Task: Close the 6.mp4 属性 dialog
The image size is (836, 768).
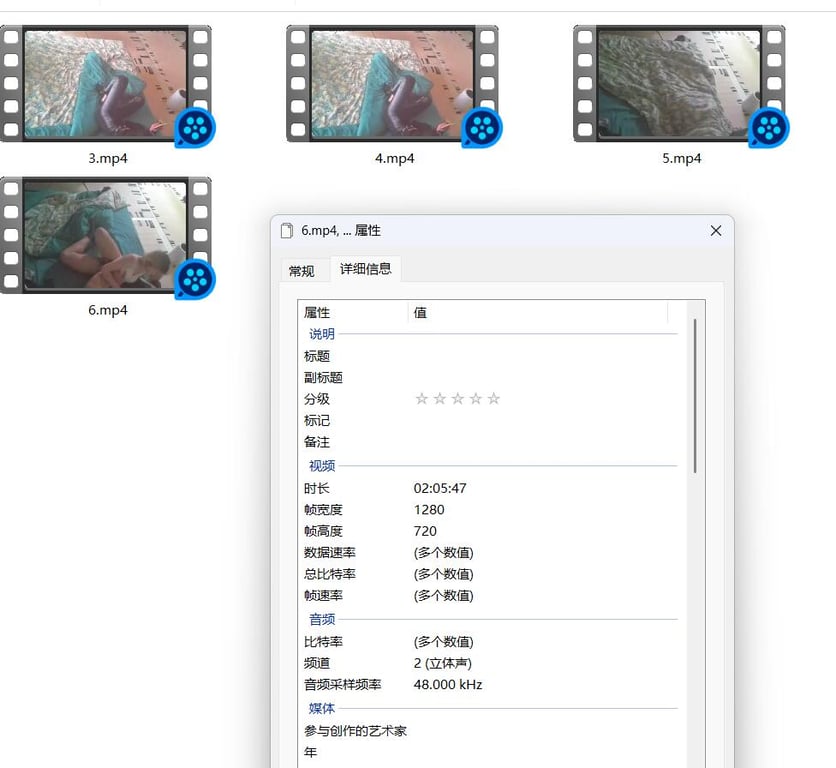Action: pyautogui.click(x=716, y=230)
